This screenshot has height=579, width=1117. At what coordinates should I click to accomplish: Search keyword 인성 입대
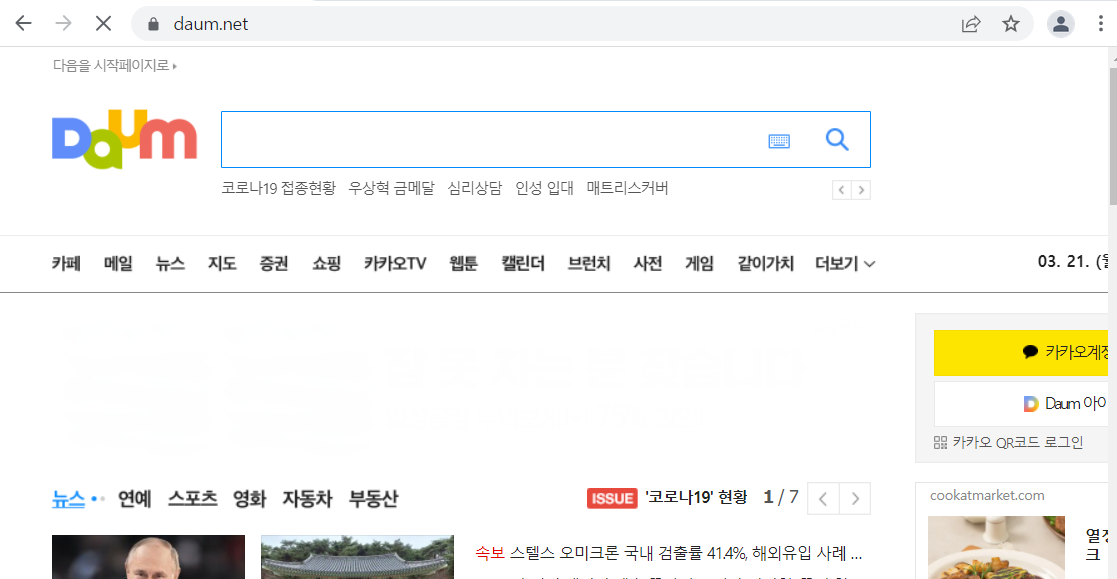pos(544,188)
